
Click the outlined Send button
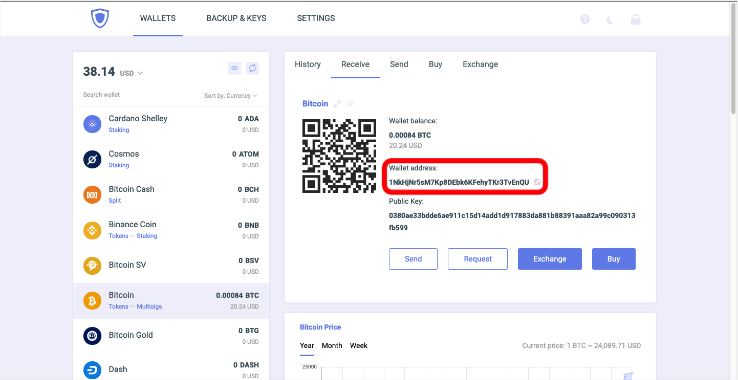413,259
